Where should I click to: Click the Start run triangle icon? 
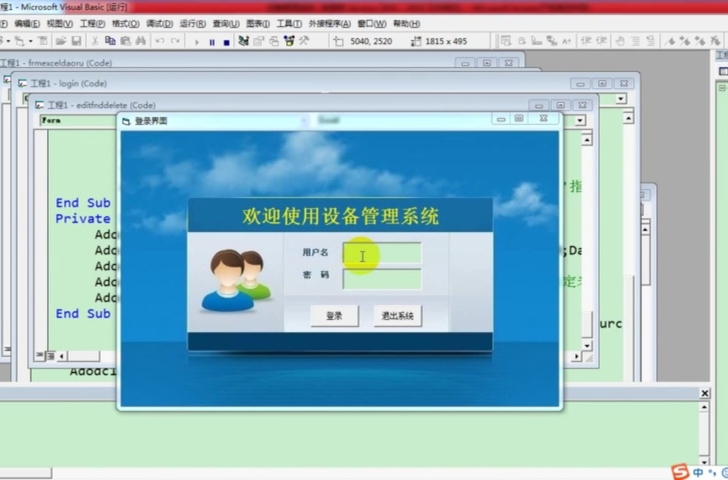coord(197,42)
